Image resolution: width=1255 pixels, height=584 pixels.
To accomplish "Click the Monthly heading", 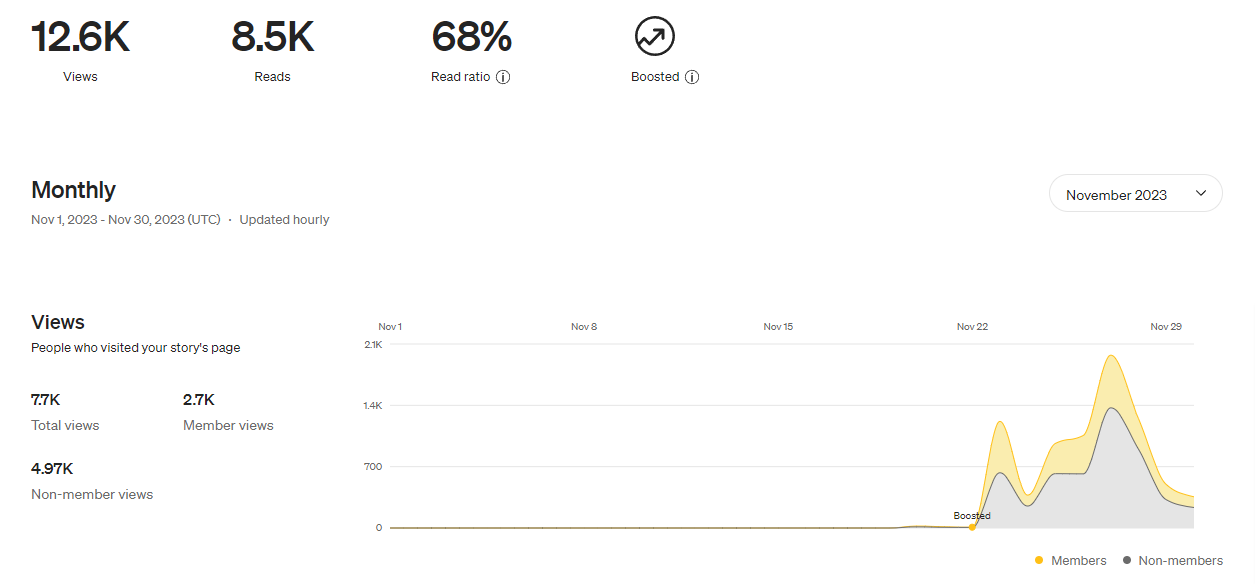I will point(73,190).
